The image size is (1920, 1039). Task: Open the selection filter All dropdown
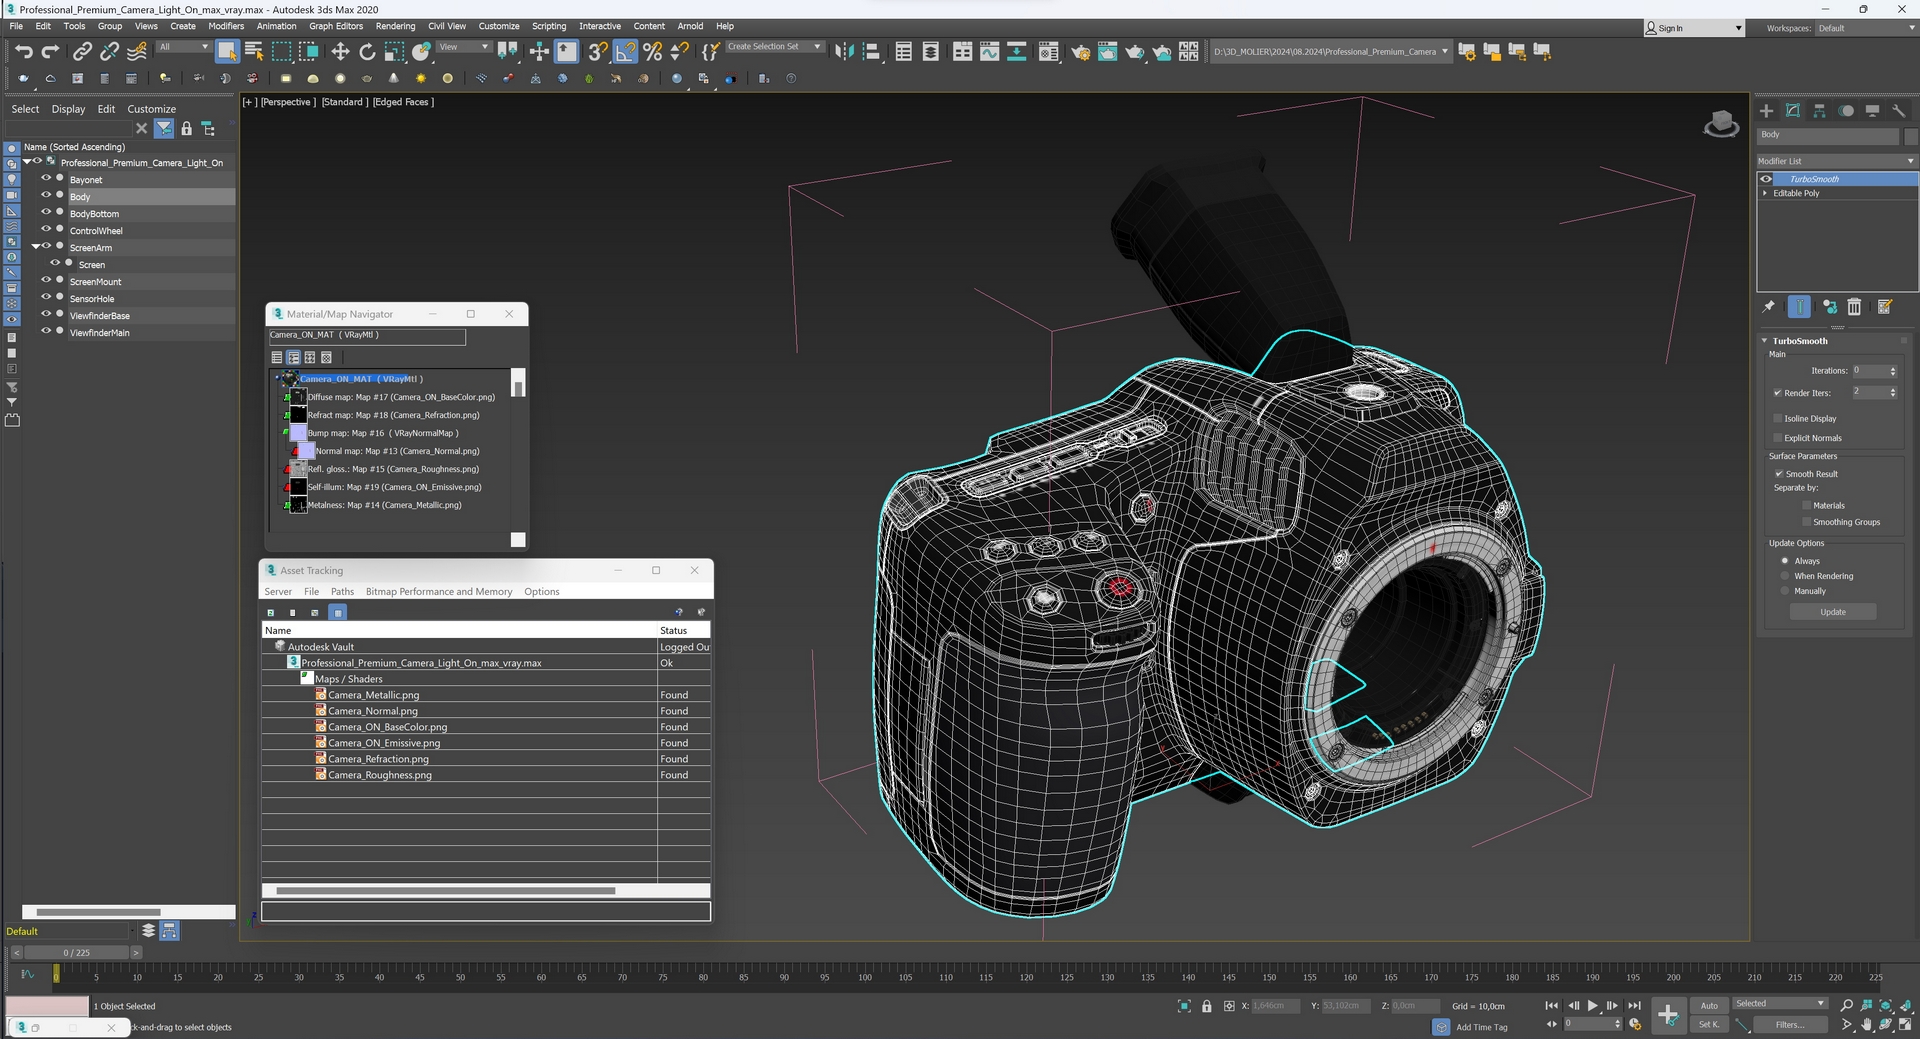click(x=184, y=47)
